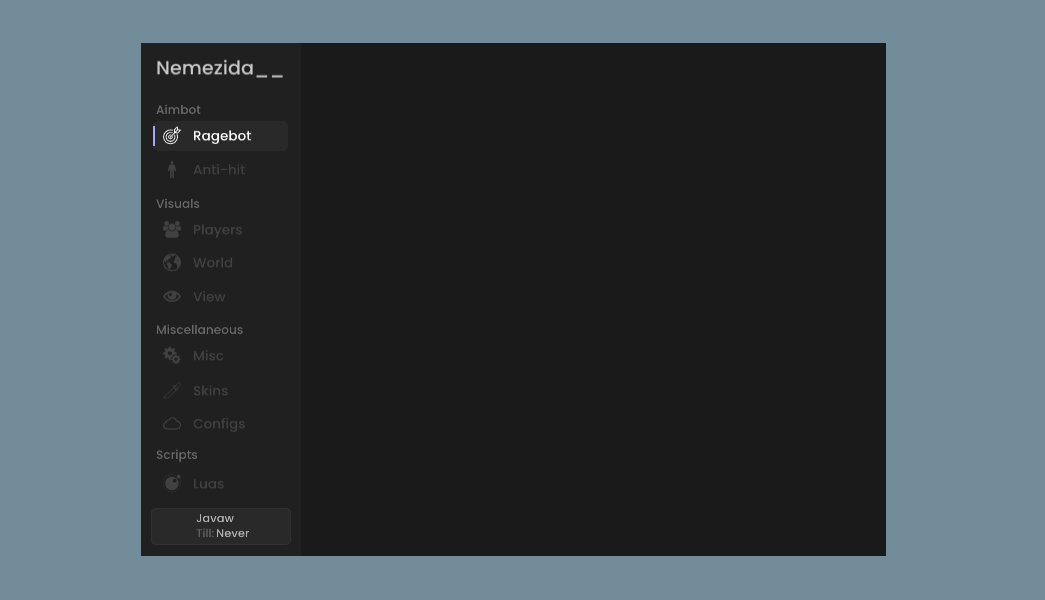
Task: Click the Anti-hit person icon
Action: click(172, 169)
